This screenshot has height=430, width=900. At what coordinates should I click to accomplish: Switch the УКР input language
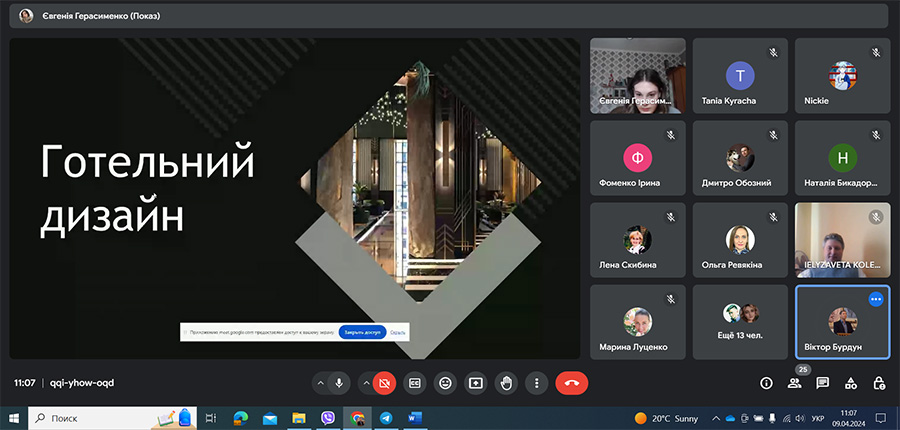[818, 418]
